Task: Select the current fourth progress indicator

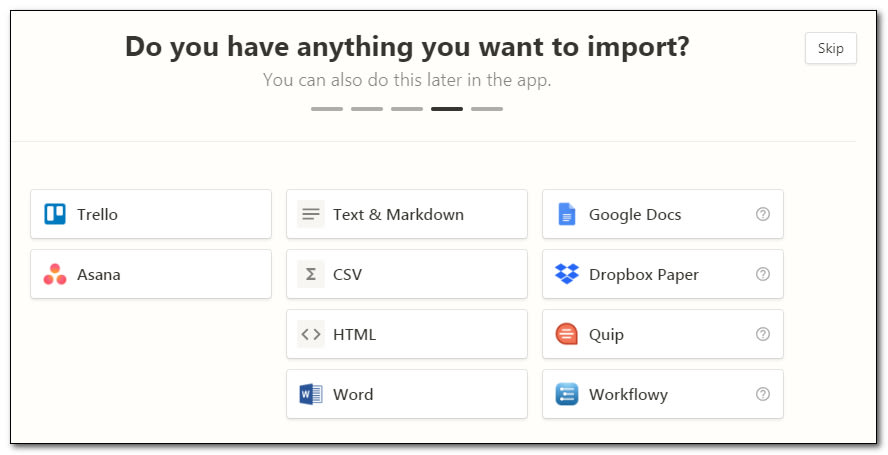Action: pos(447,109)
